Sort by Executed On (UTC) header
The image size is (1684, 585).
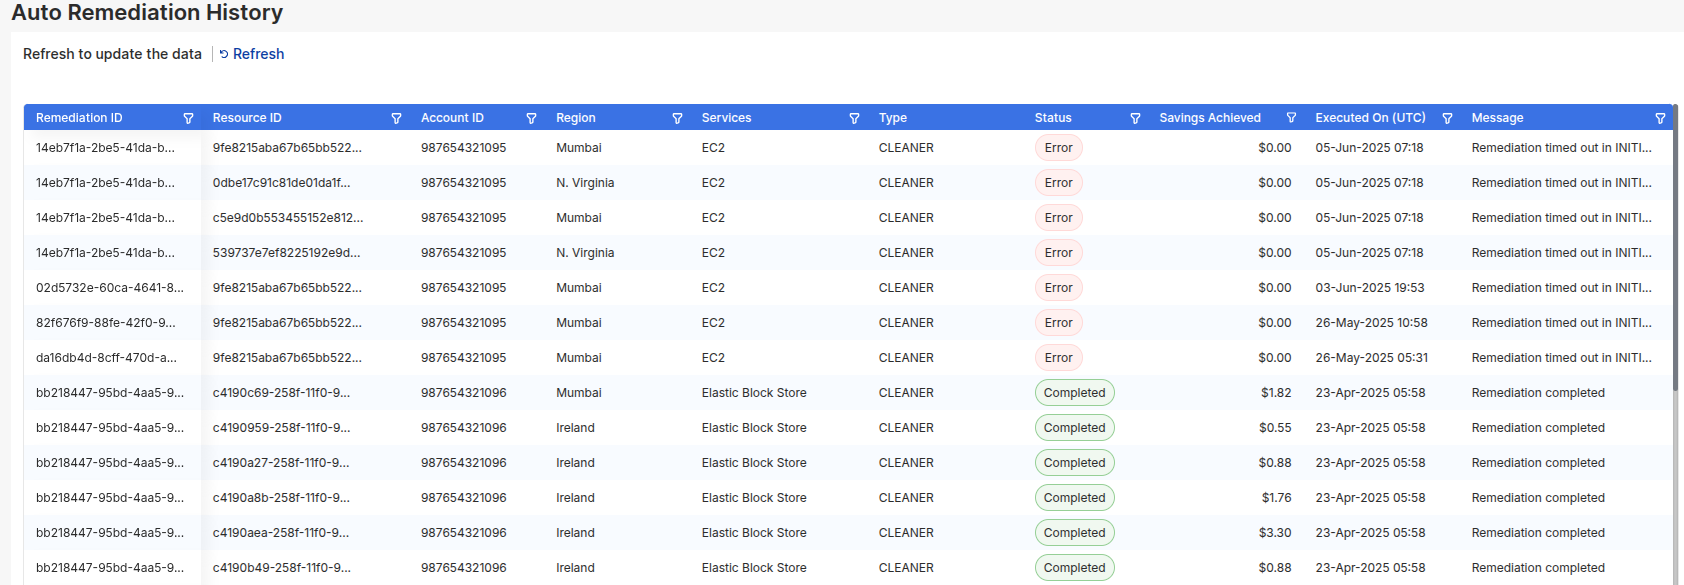(1370, 118)
